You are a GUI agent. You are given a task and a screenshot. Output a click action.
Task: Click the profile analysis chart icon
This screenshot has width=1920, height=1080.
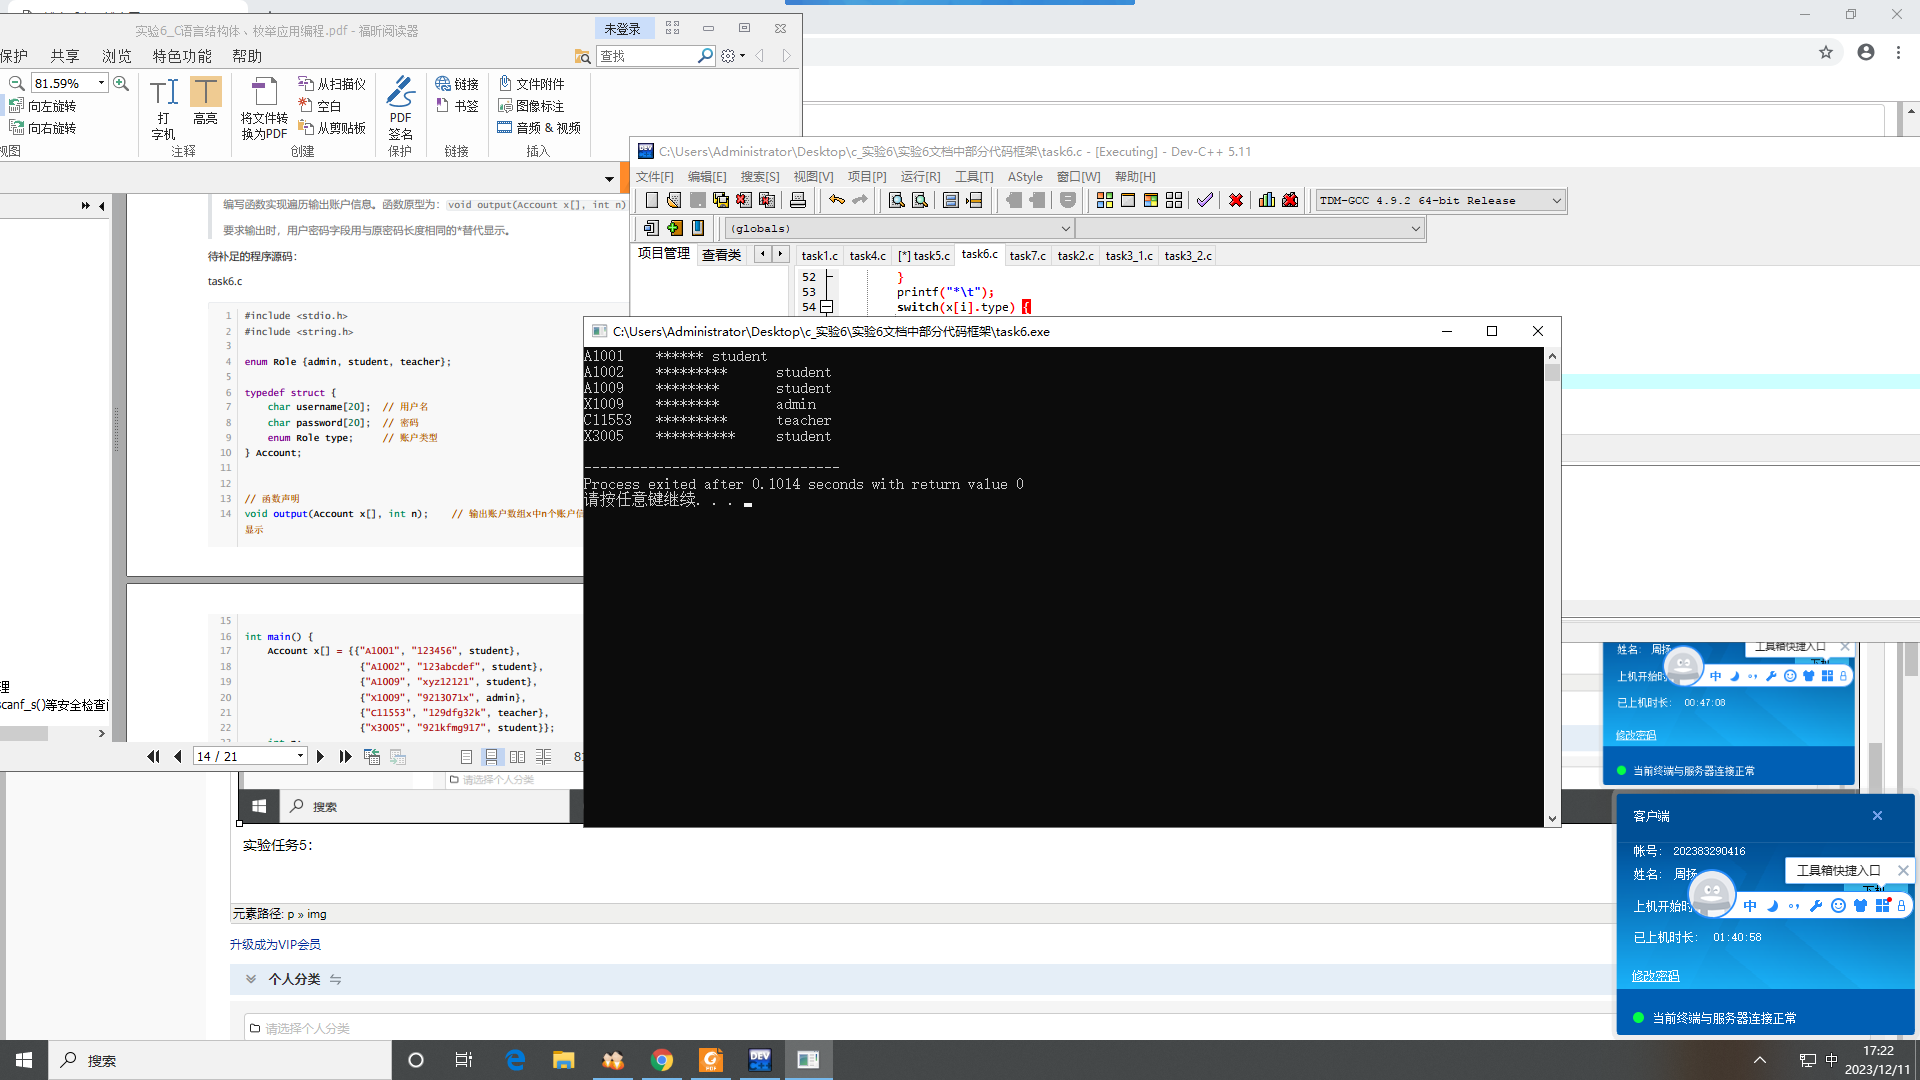tap(1266, 201)
